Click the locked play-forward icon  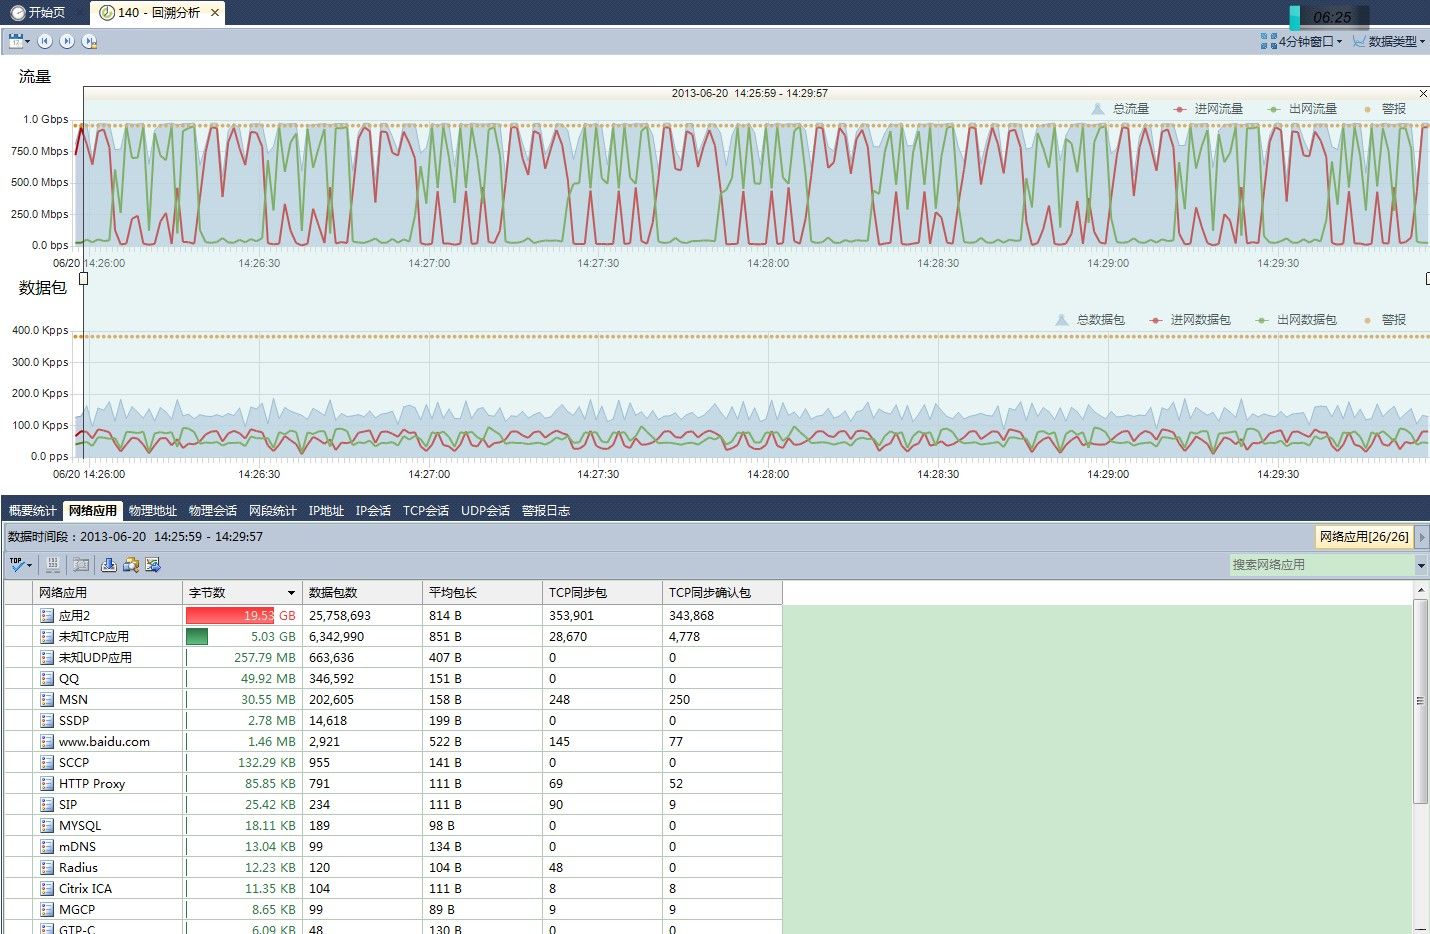click(x=89, y=41)
